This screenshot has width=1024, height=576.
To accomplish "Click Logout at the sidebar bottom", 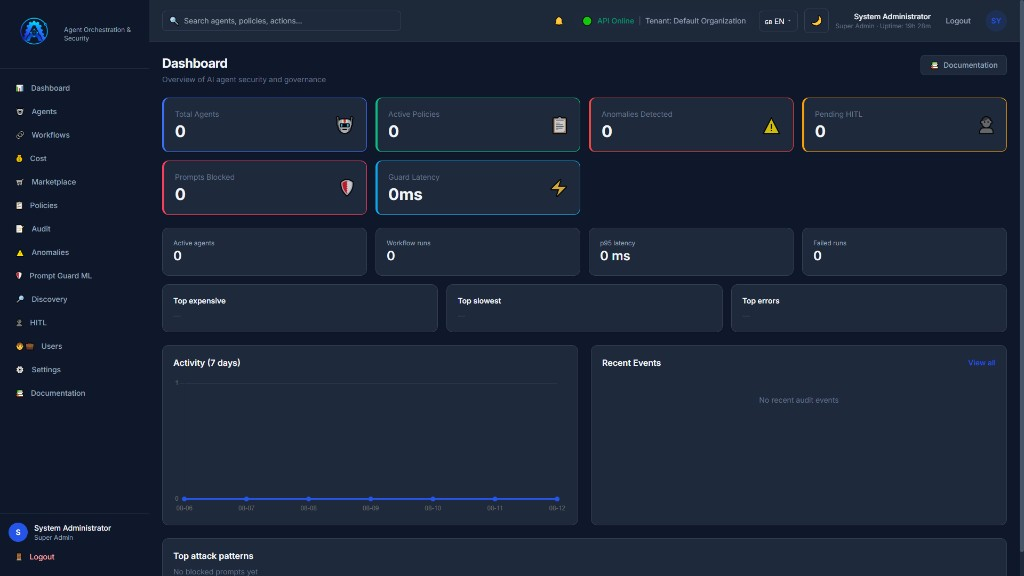I will 41,557.
